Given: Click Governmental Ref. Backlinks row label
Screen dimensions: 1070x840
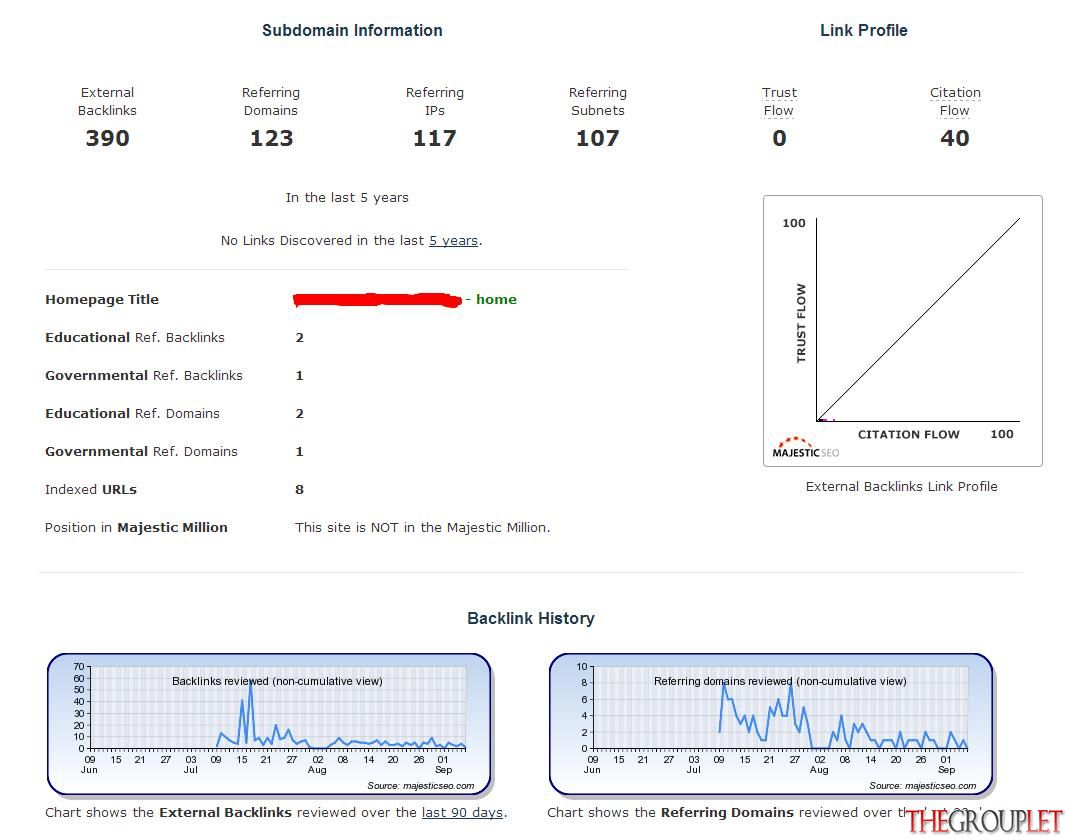Looking at the screenshot, I should [x=143, y=376].
